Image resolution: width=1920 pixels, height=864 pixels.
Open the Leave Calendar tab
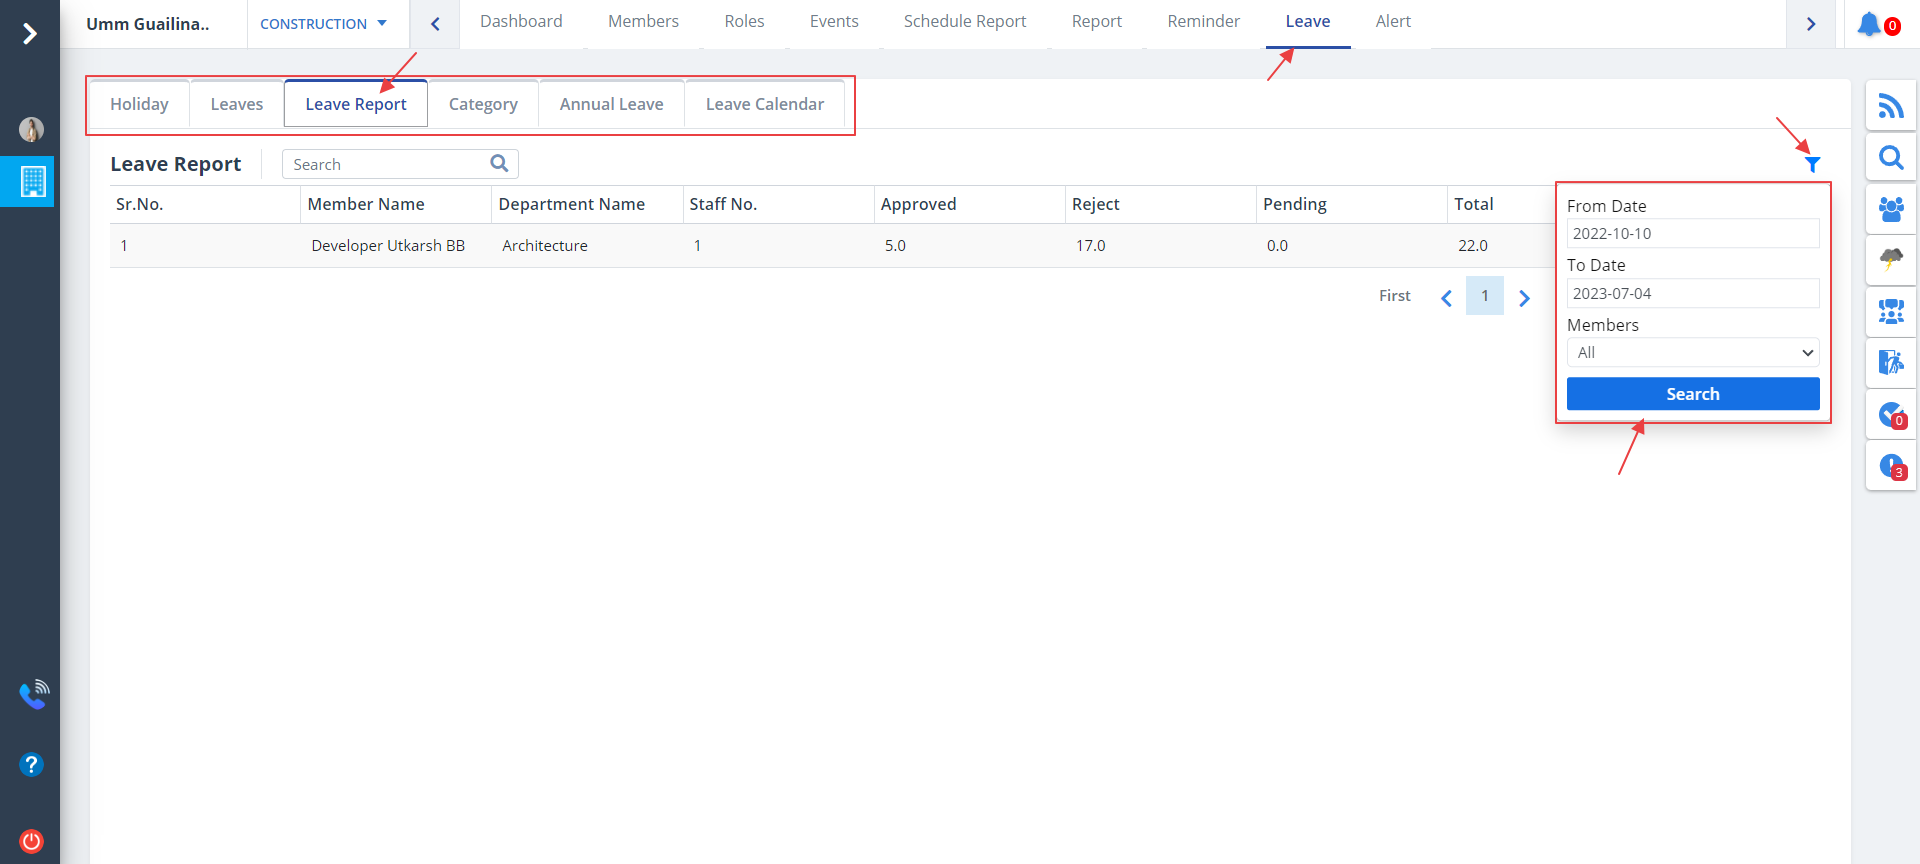(764, 104)
